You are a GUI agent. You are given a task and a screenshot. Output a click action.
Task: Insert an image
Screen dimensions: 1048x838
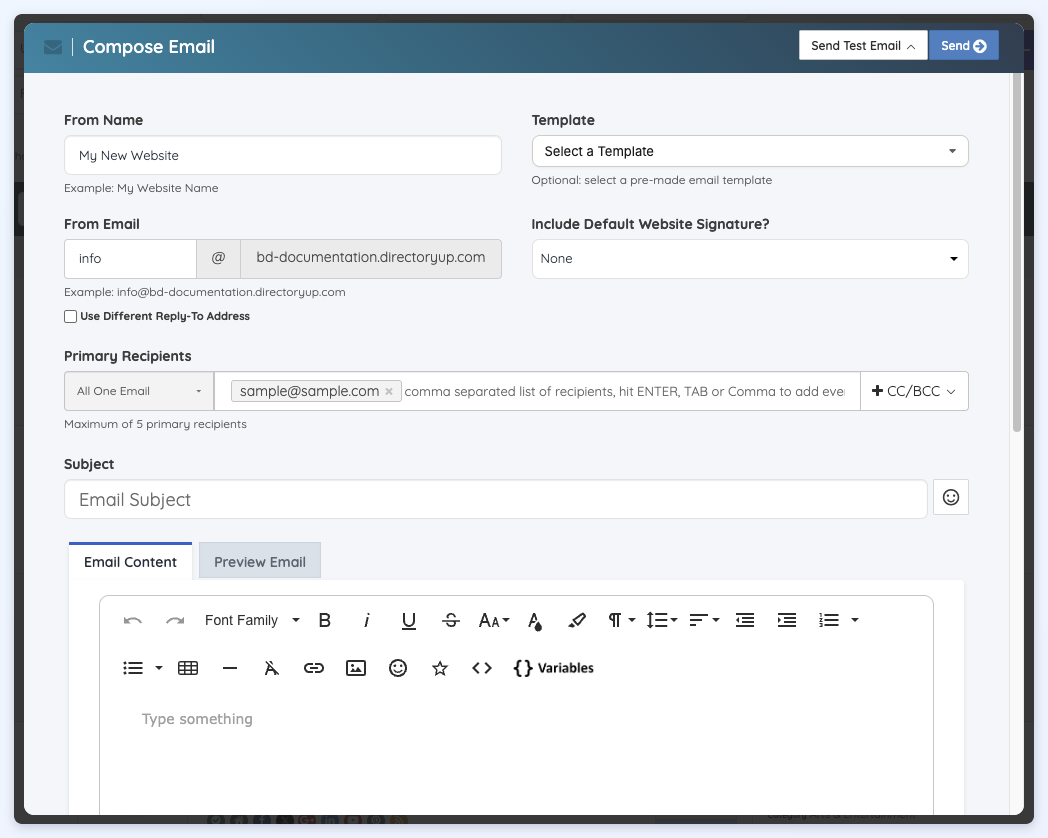[356, 668]
